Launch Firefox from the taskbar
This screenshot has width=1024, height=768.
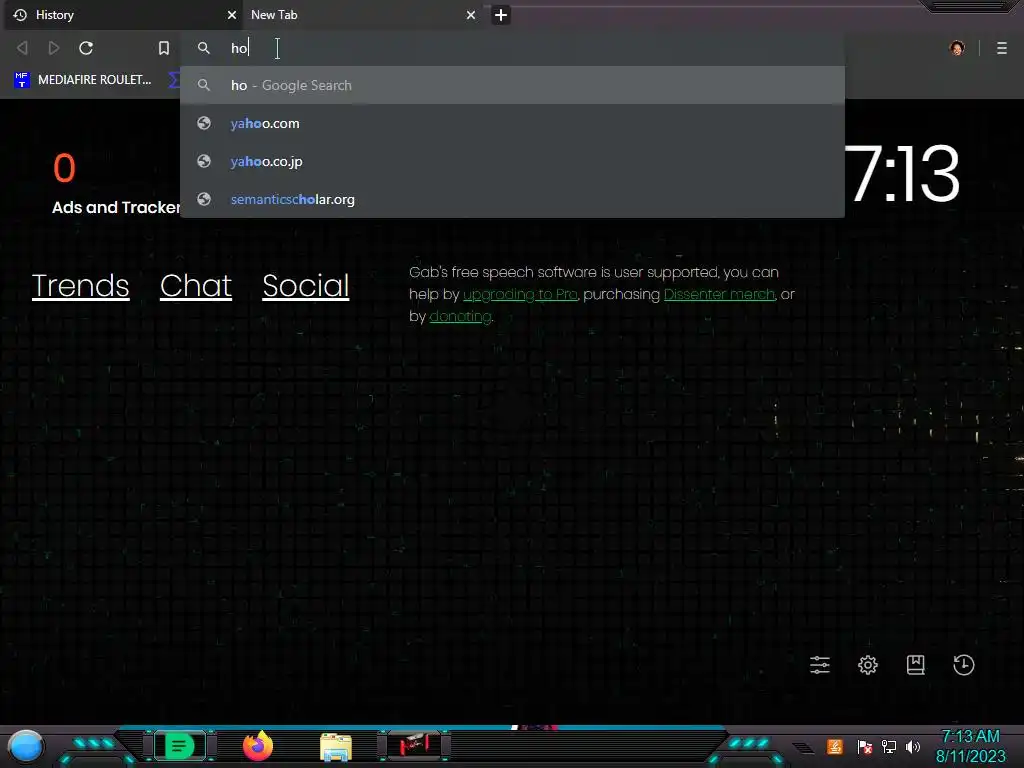258,746
